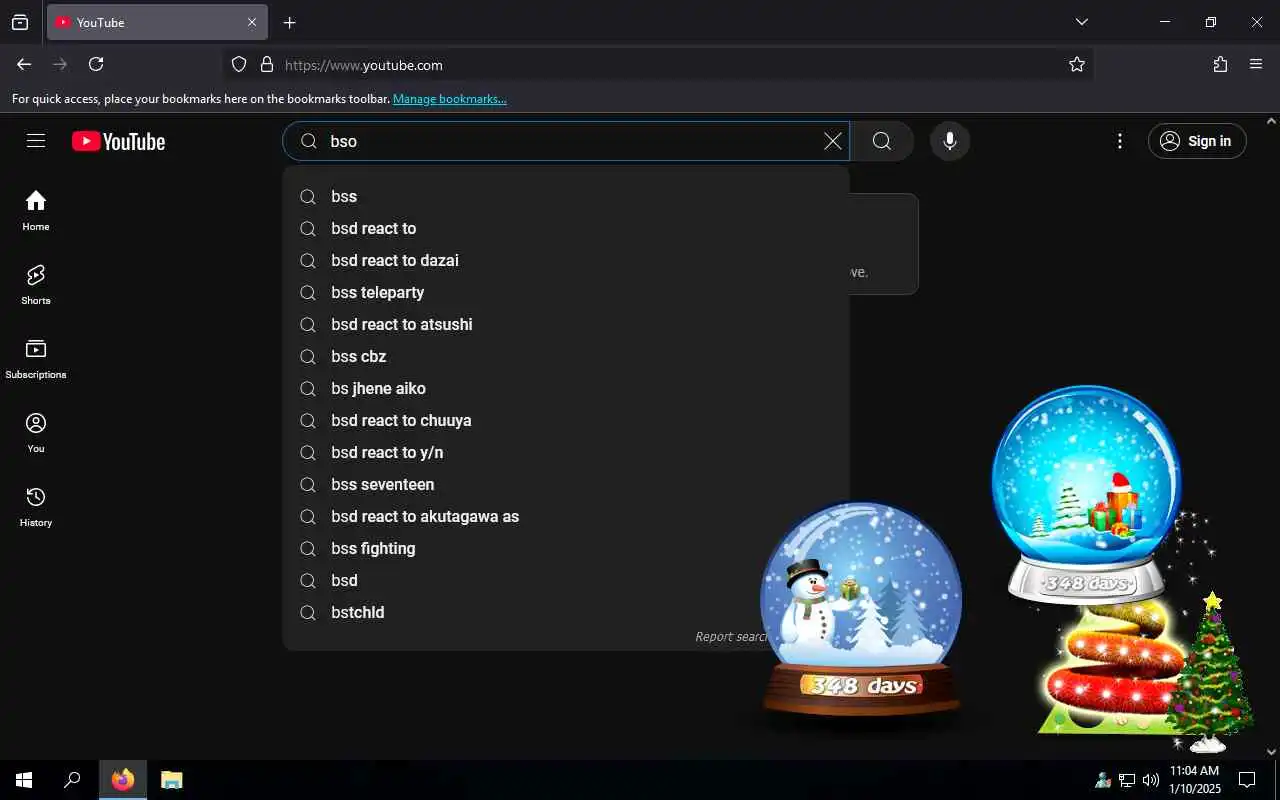The width and height of the screenshot is (1280, 800).
Task: Open the list all tabs dropdown
Action: pyautogui.click(x=1081, y=22)
